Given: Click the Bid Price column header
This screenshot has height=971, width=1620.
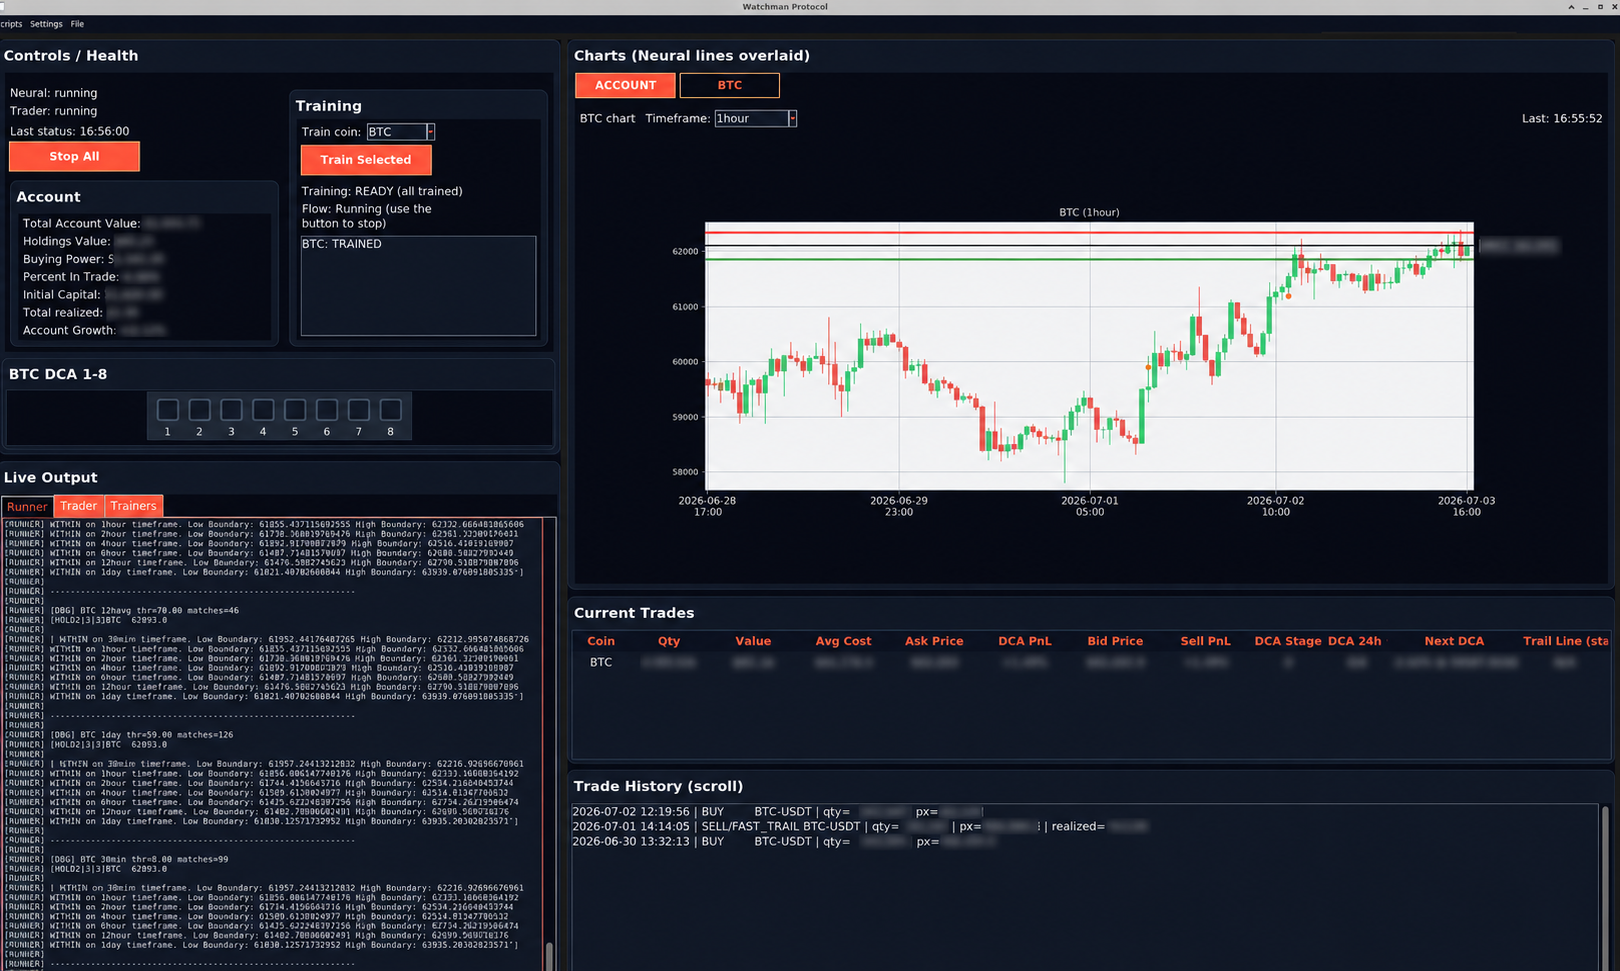Looking at the screenshot, I should [1115, 641].
